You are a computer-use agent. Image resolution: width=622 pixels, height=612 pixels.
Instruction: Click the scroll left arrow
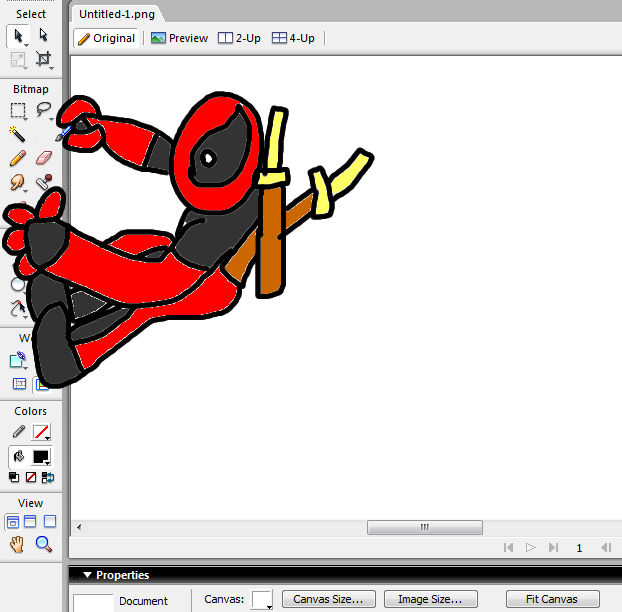pos(79,527)
